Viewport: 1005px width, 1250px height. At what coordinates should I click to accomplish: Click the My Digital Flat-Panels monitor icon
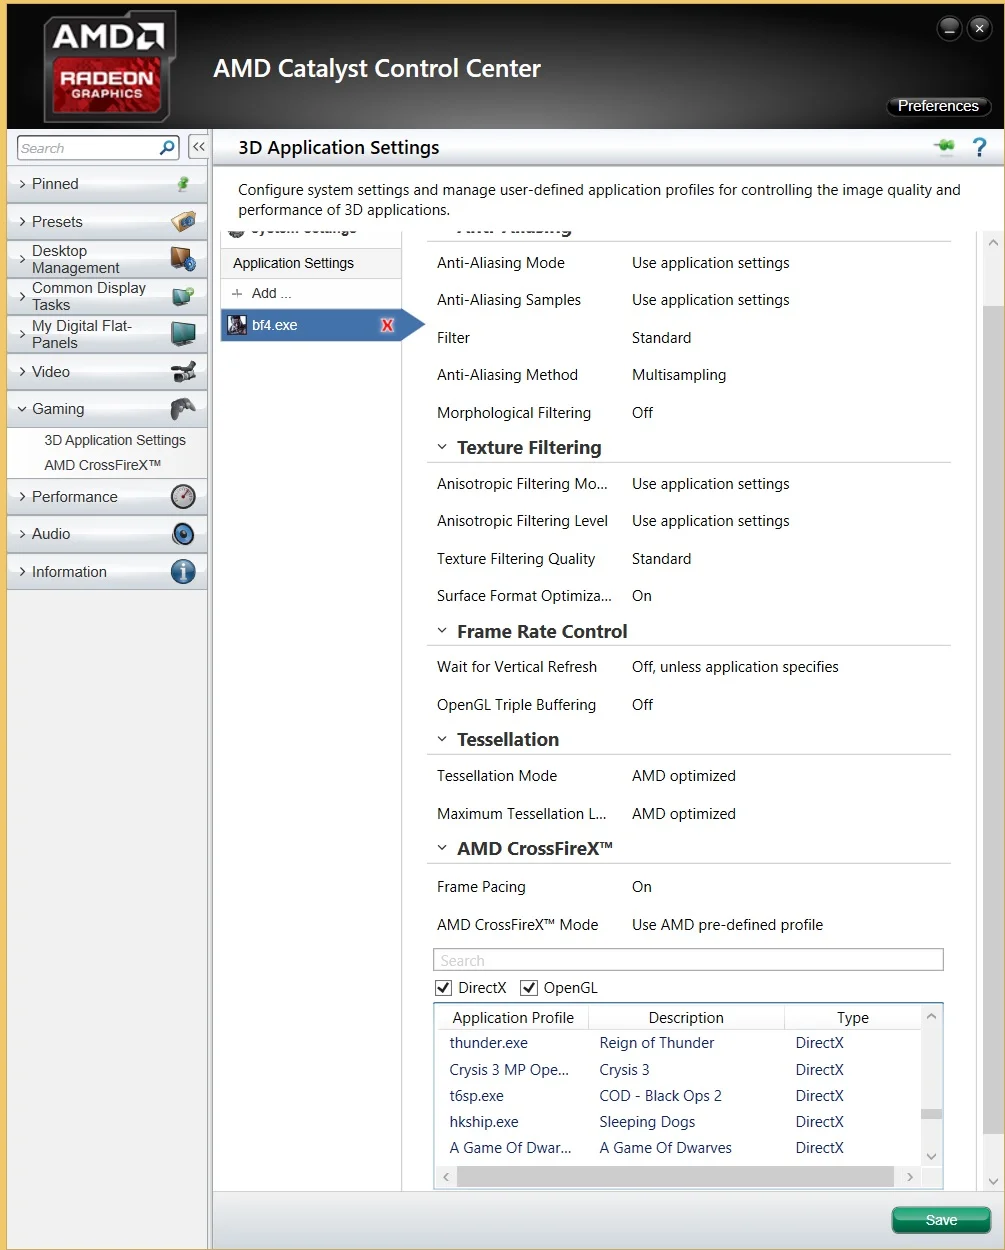pyautogui.click(x=183, y=334)
